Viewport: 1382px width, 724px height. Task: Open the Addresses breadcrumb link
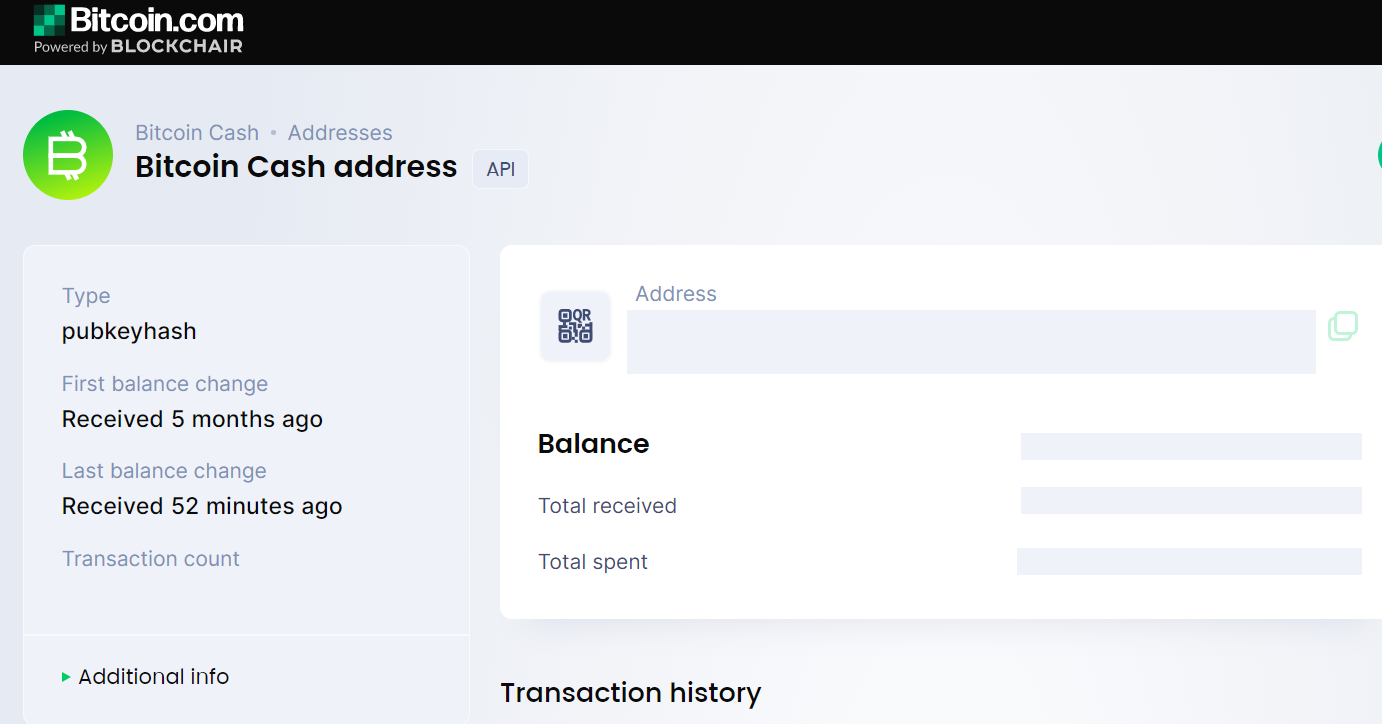(x=340, y=133)
